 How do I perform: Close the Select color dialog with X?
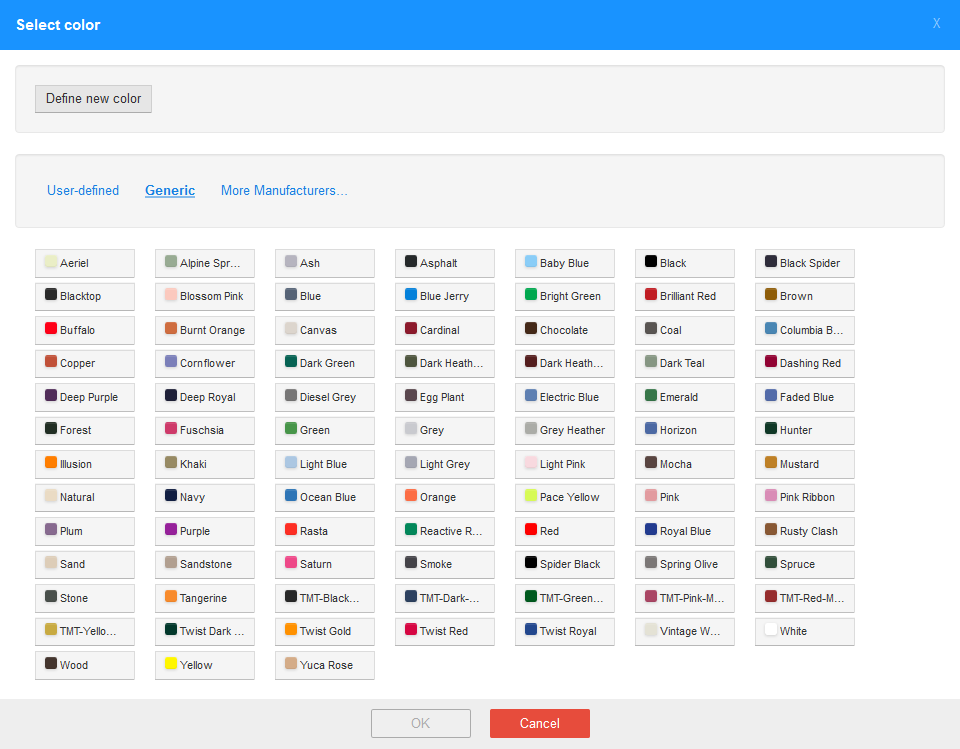coord(936,24)
